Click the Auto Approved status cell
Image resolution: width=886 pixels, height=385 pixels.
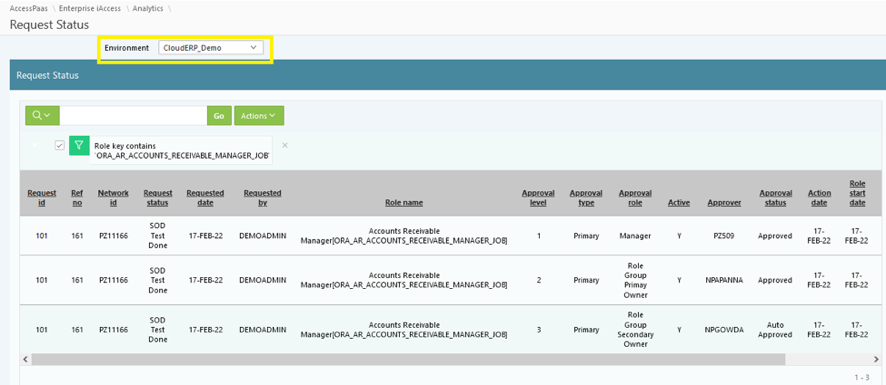[775, 330]
